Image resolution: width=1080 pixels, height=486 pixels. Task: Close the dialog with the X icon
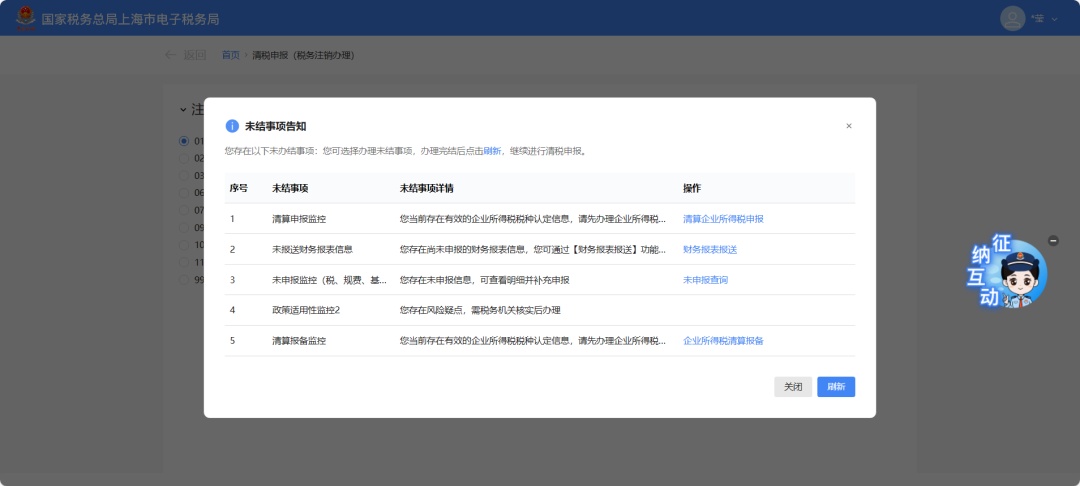point(849,126)
